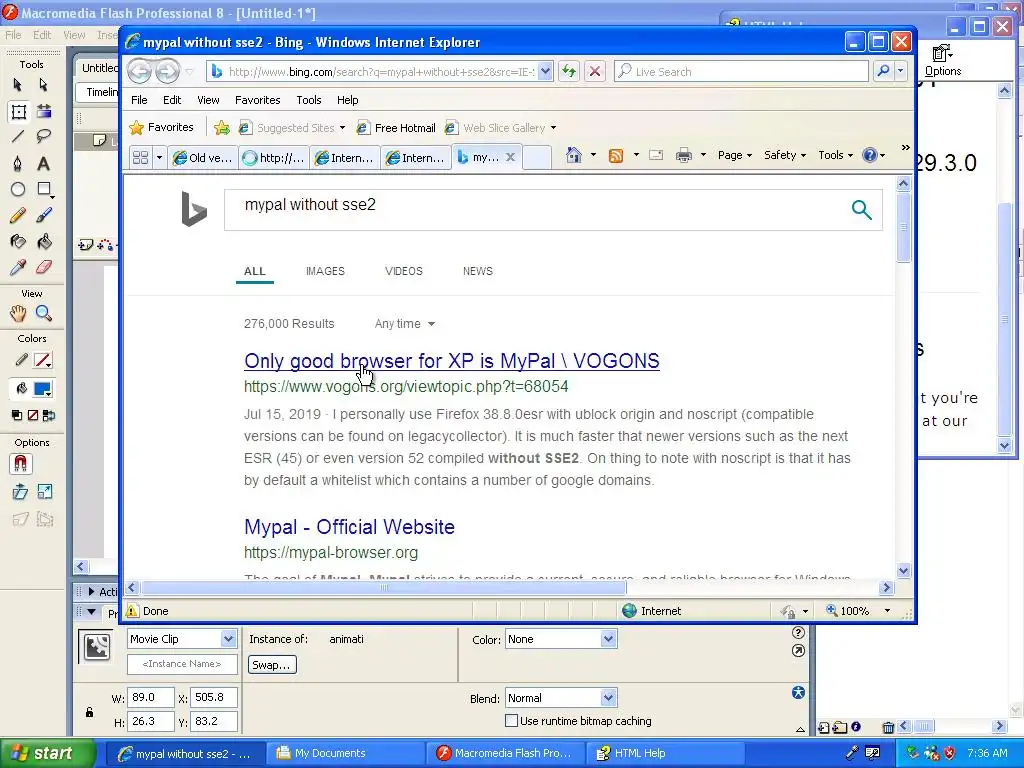The height and width of the screenshot is (768, 1024).
Task: Select the Subselection tool in Flash
Action: (44, 85)
